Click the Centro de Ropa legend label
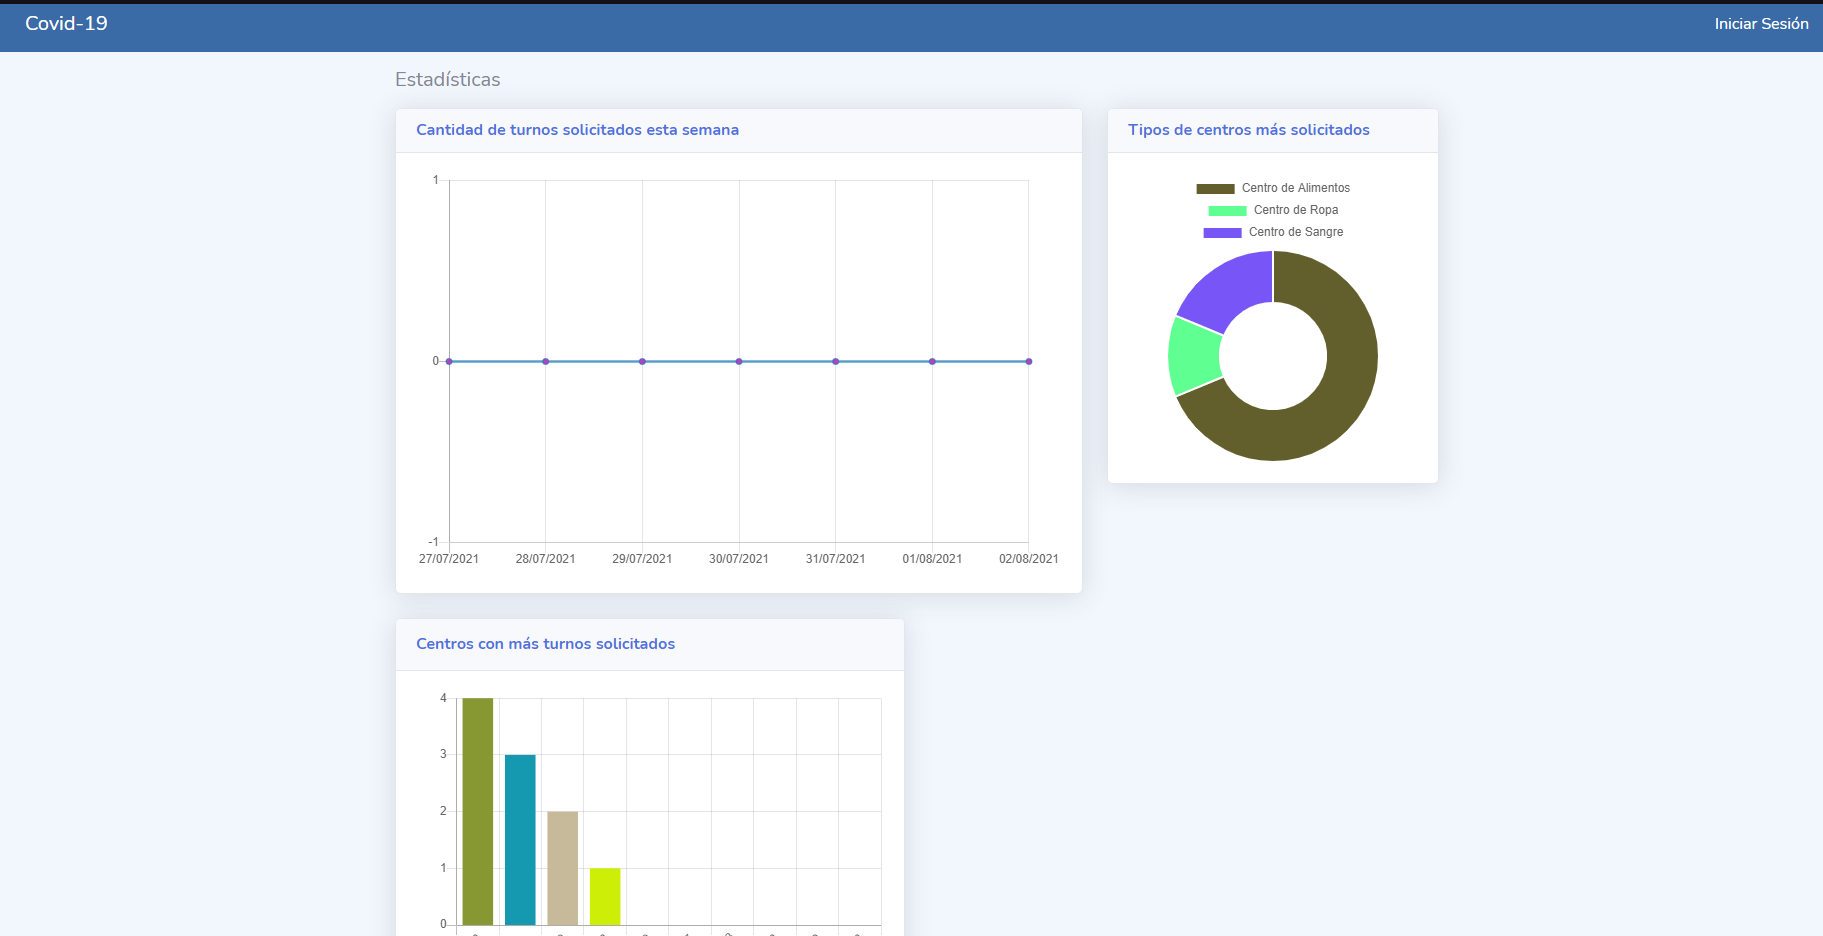Screen dimensions: 1823x936 1295,210
